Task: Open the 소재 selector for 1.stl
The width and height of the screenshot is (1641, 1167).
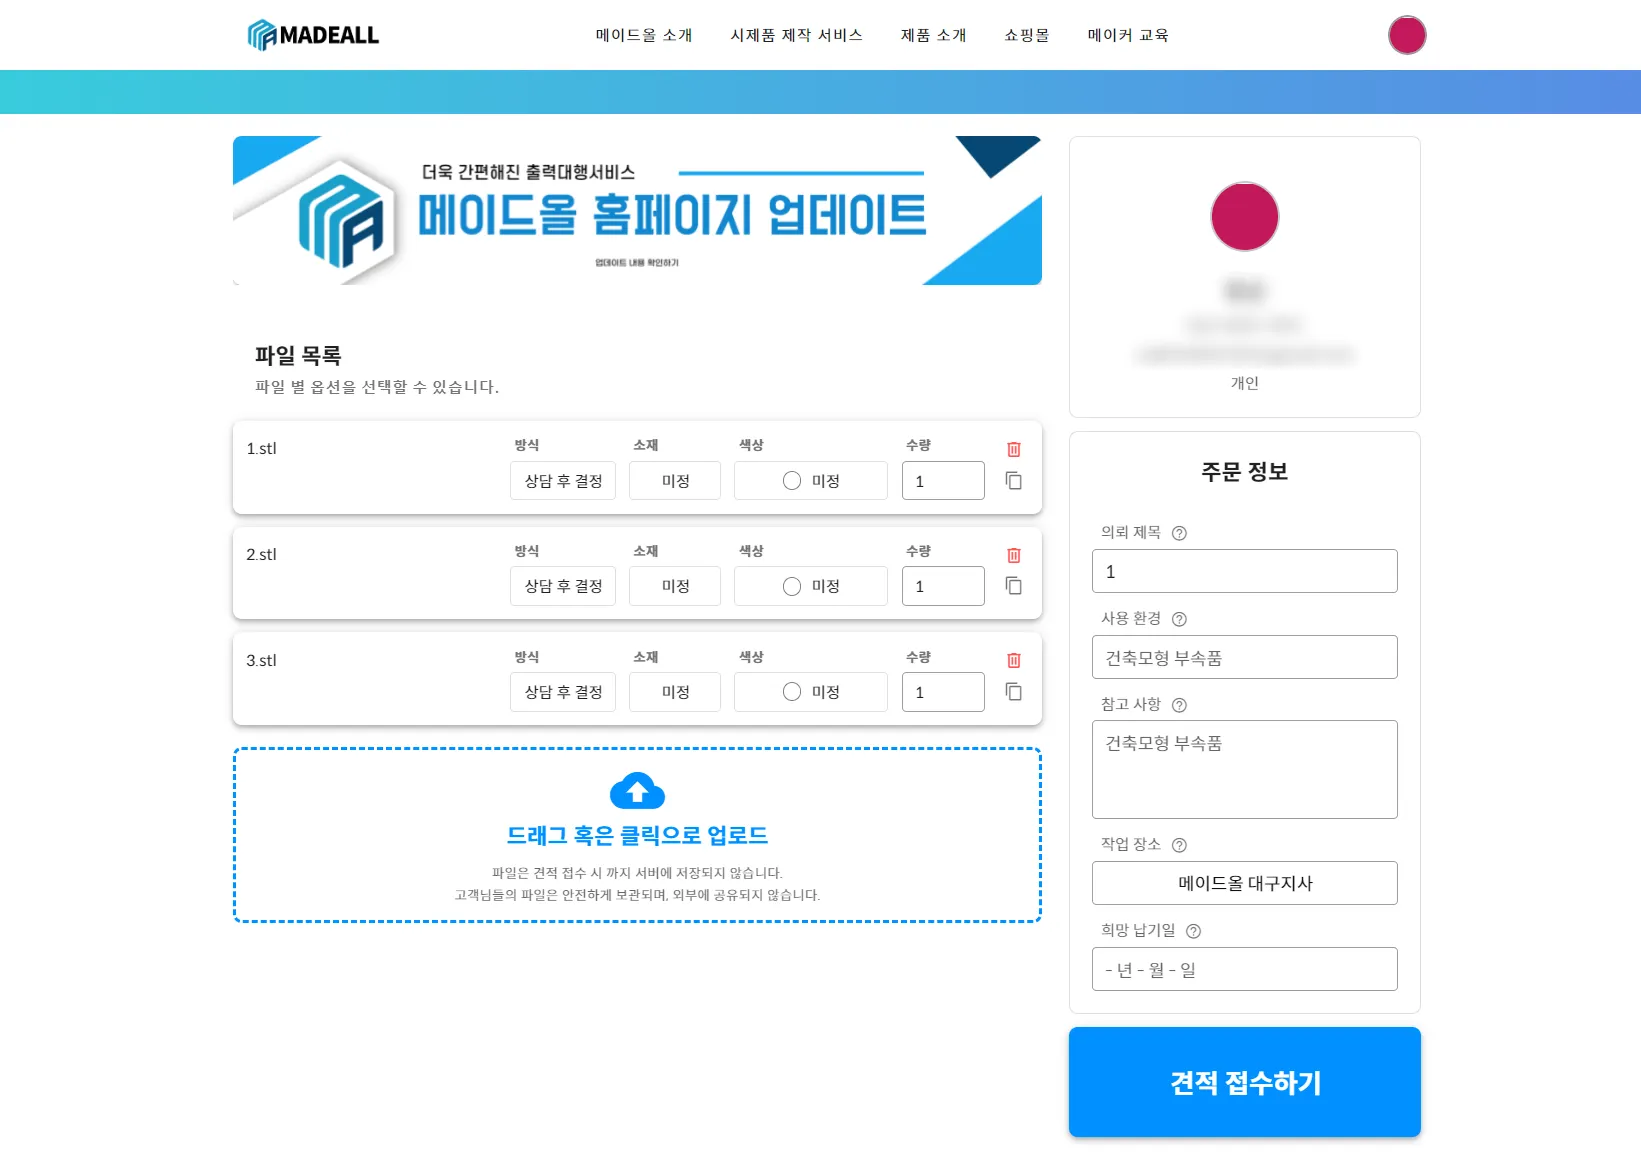Action: pos(675,481)
